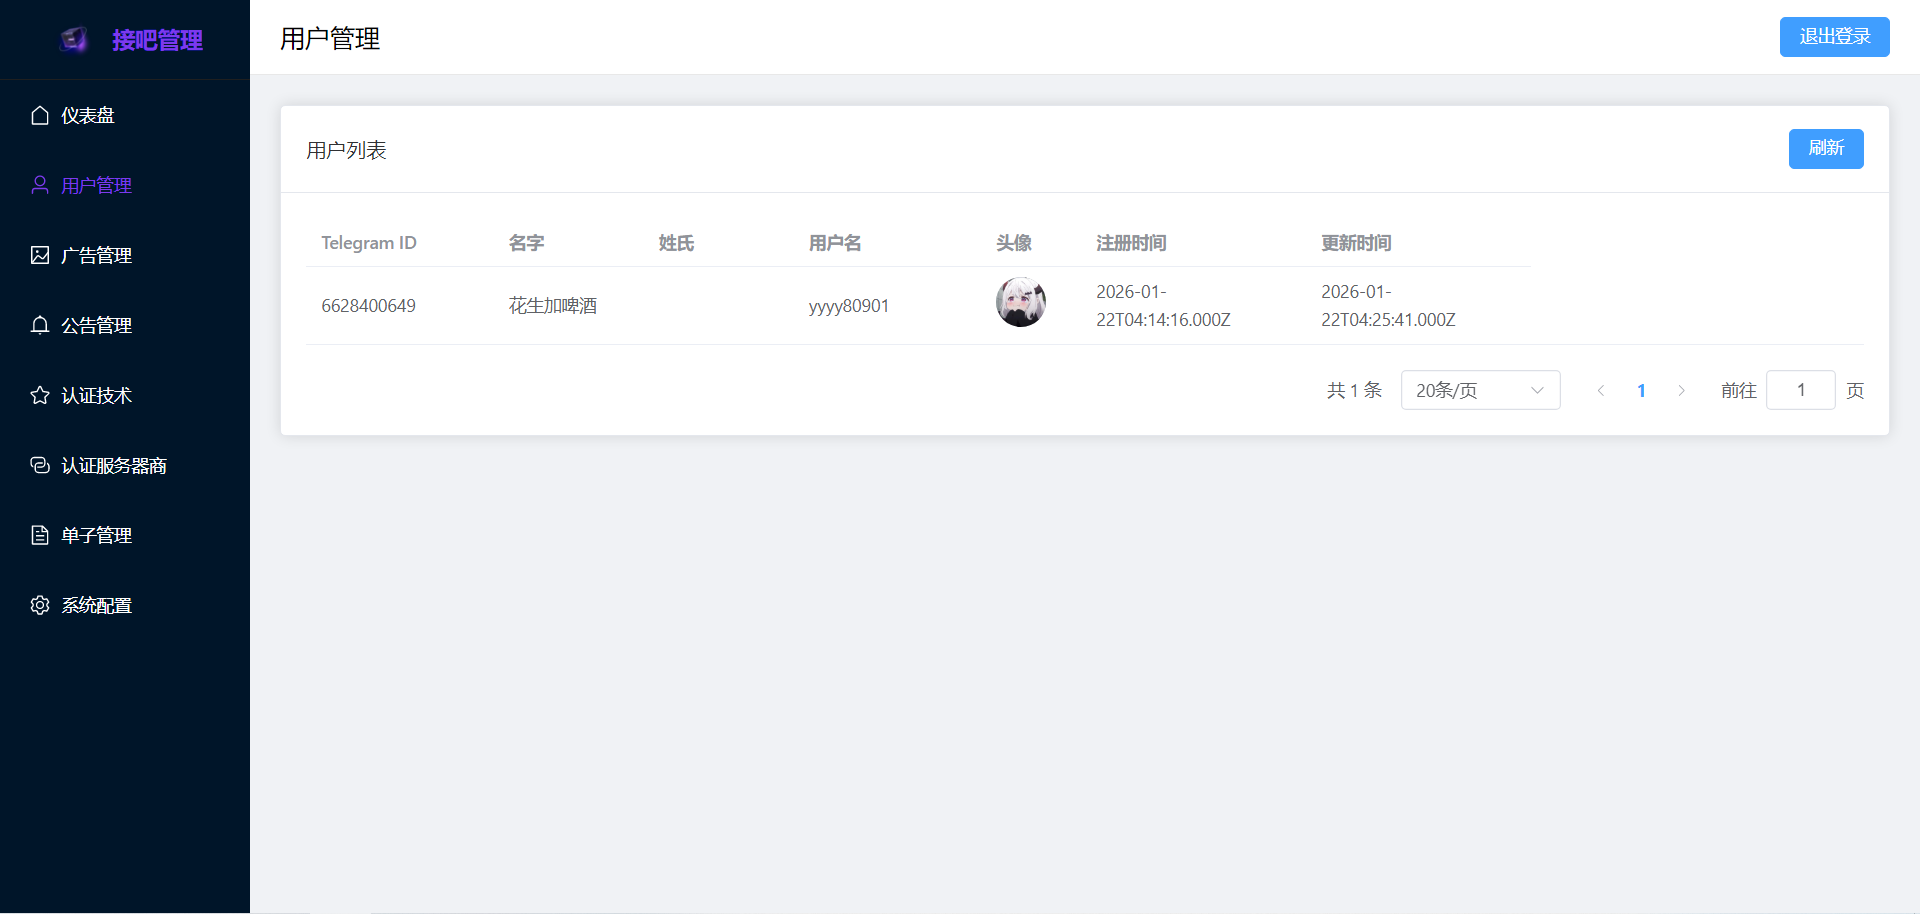The height and width of the screenshot is (914, 1920).
Task: Click the picture icon beside 广告管理
Action: point(40,256)
